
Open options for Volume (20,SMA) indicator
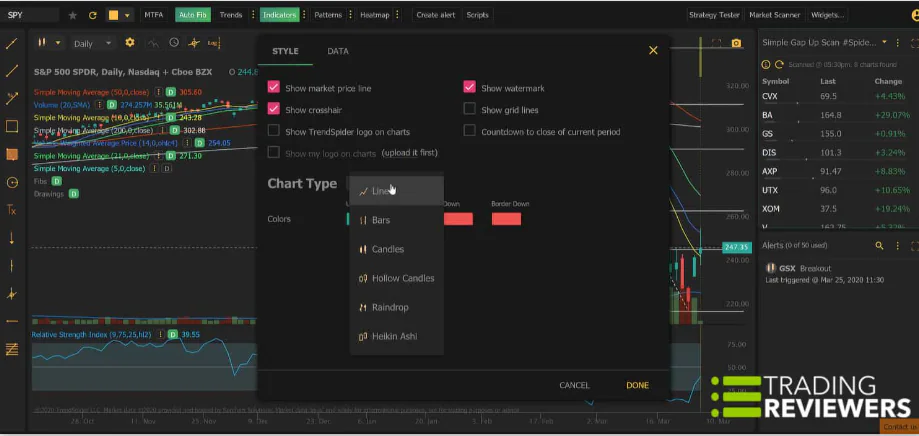(x=100, y=105)
